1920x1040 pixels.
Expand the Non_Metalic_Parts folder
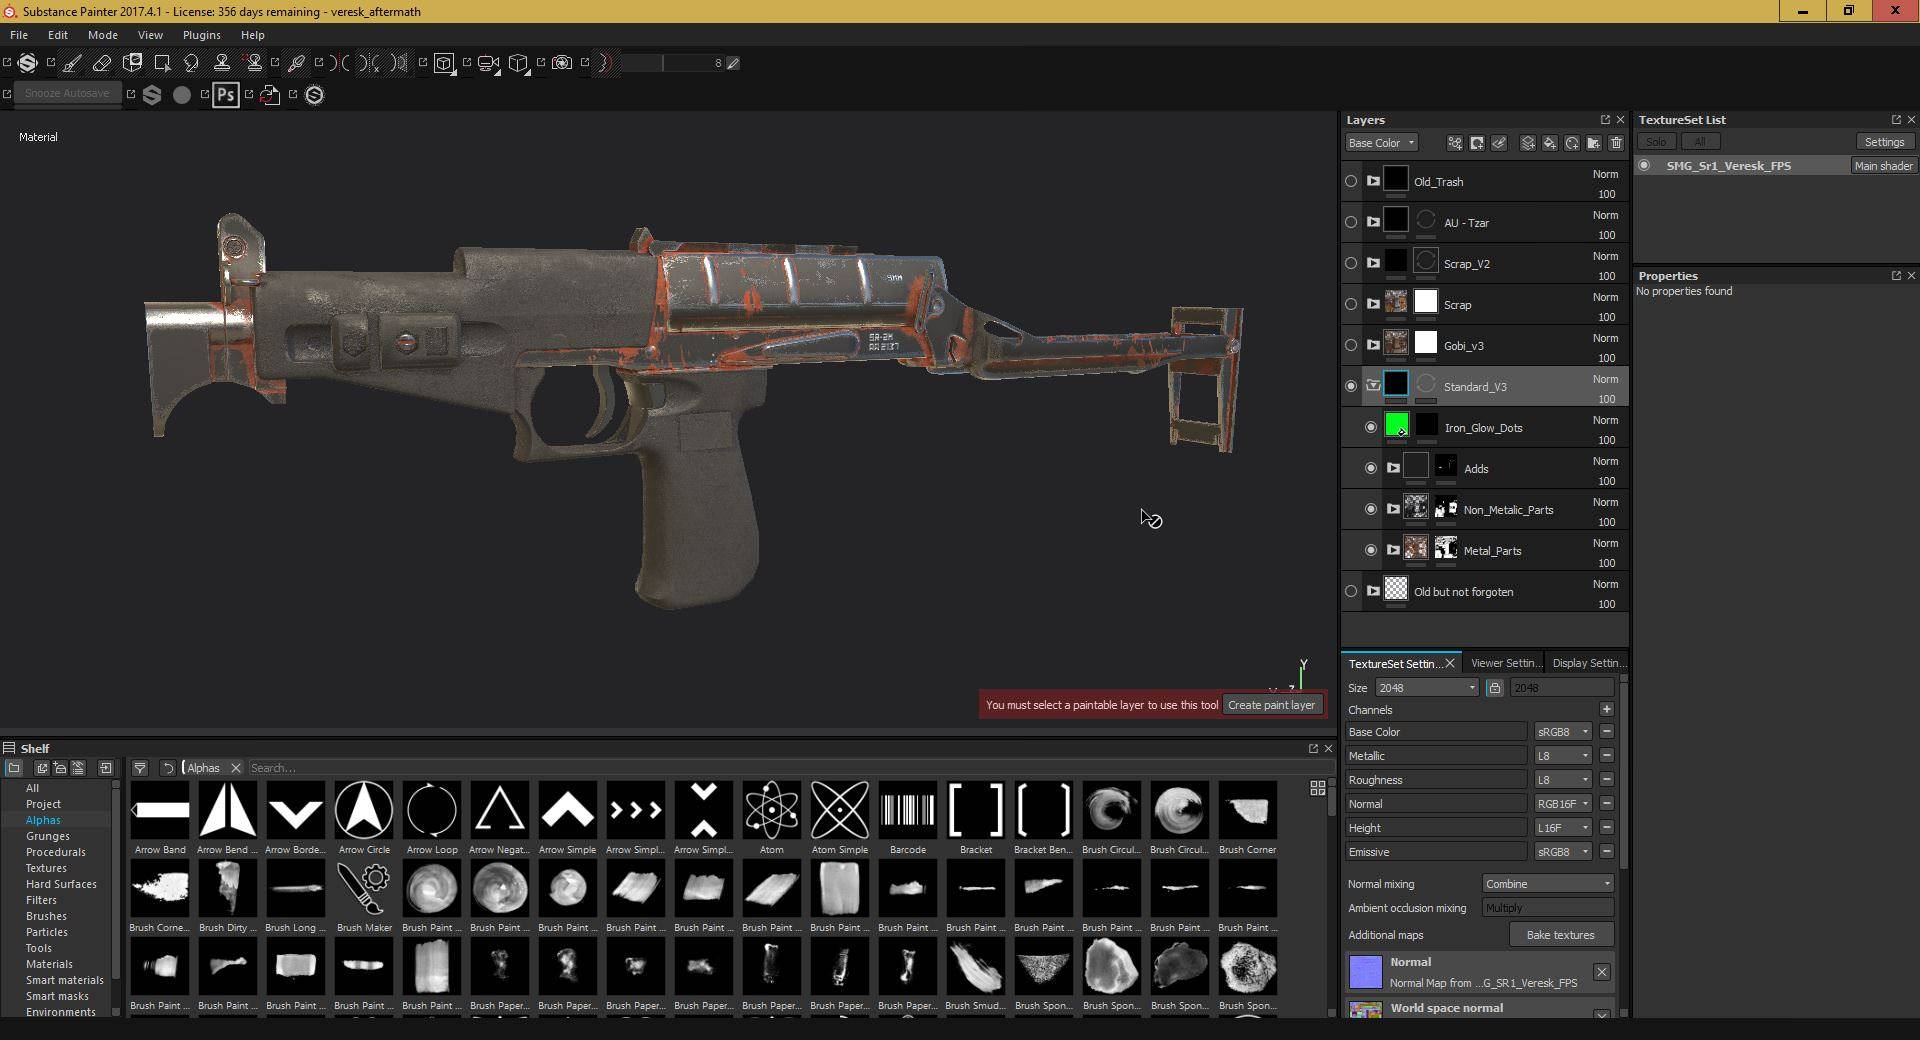(1393, 509)
